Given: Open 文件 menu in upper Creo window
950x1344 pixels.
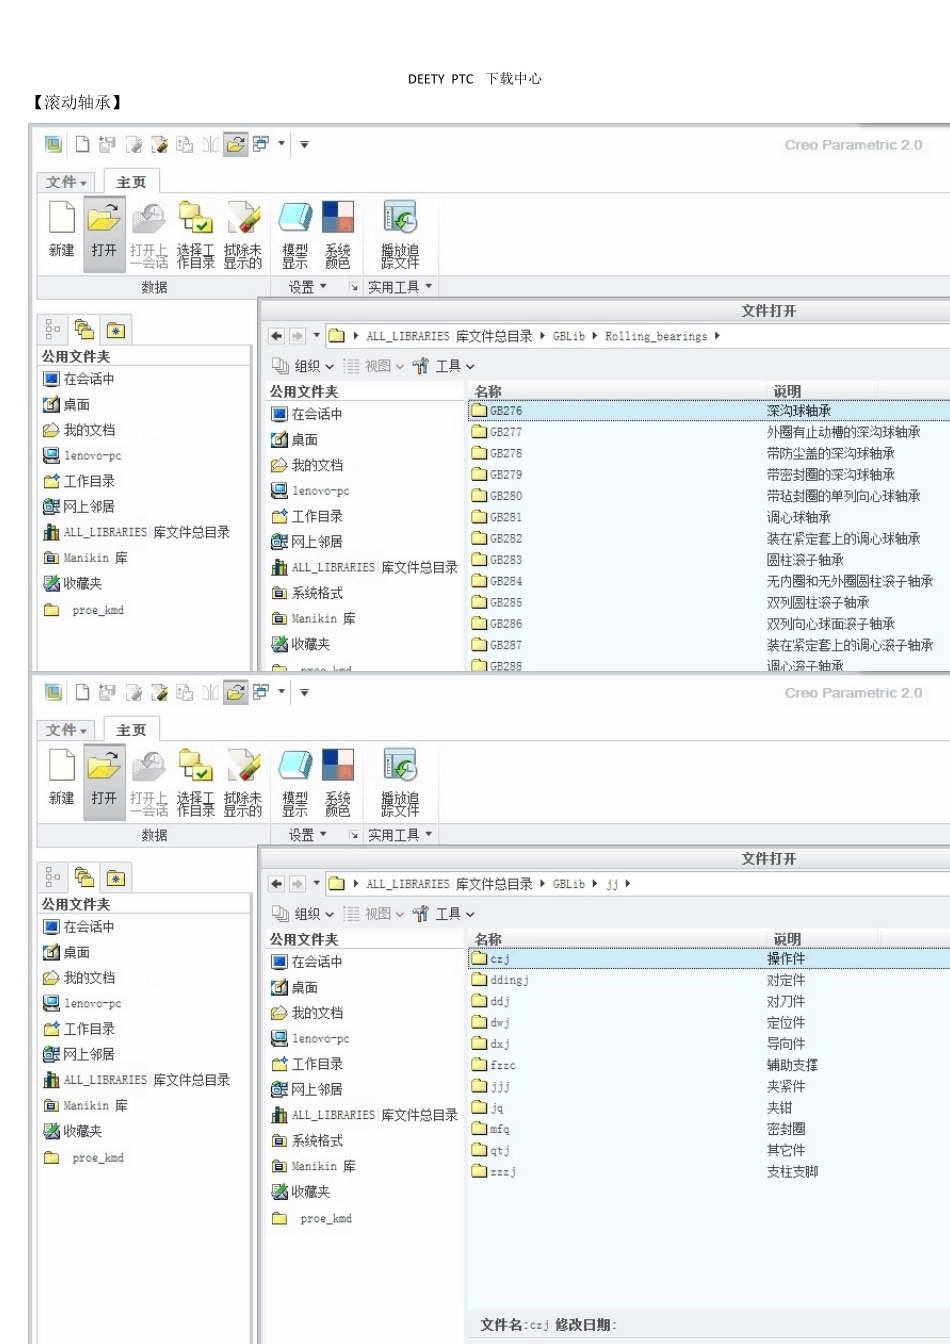Looking at the screenshot, I should pyautogui.click(x=66, y=182).
